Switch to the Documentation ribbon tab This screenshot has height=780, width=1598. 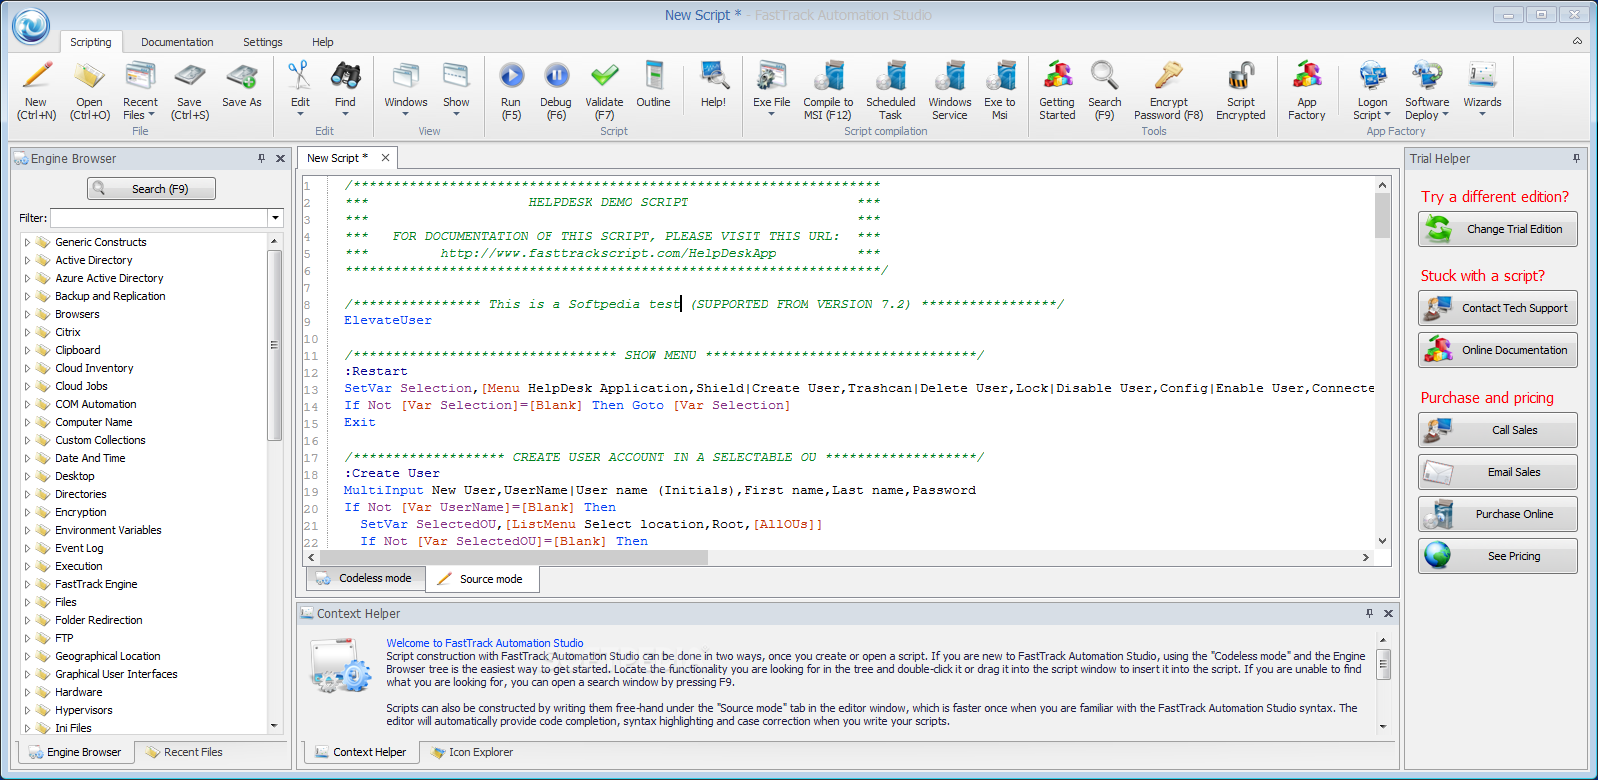point(177,42)
